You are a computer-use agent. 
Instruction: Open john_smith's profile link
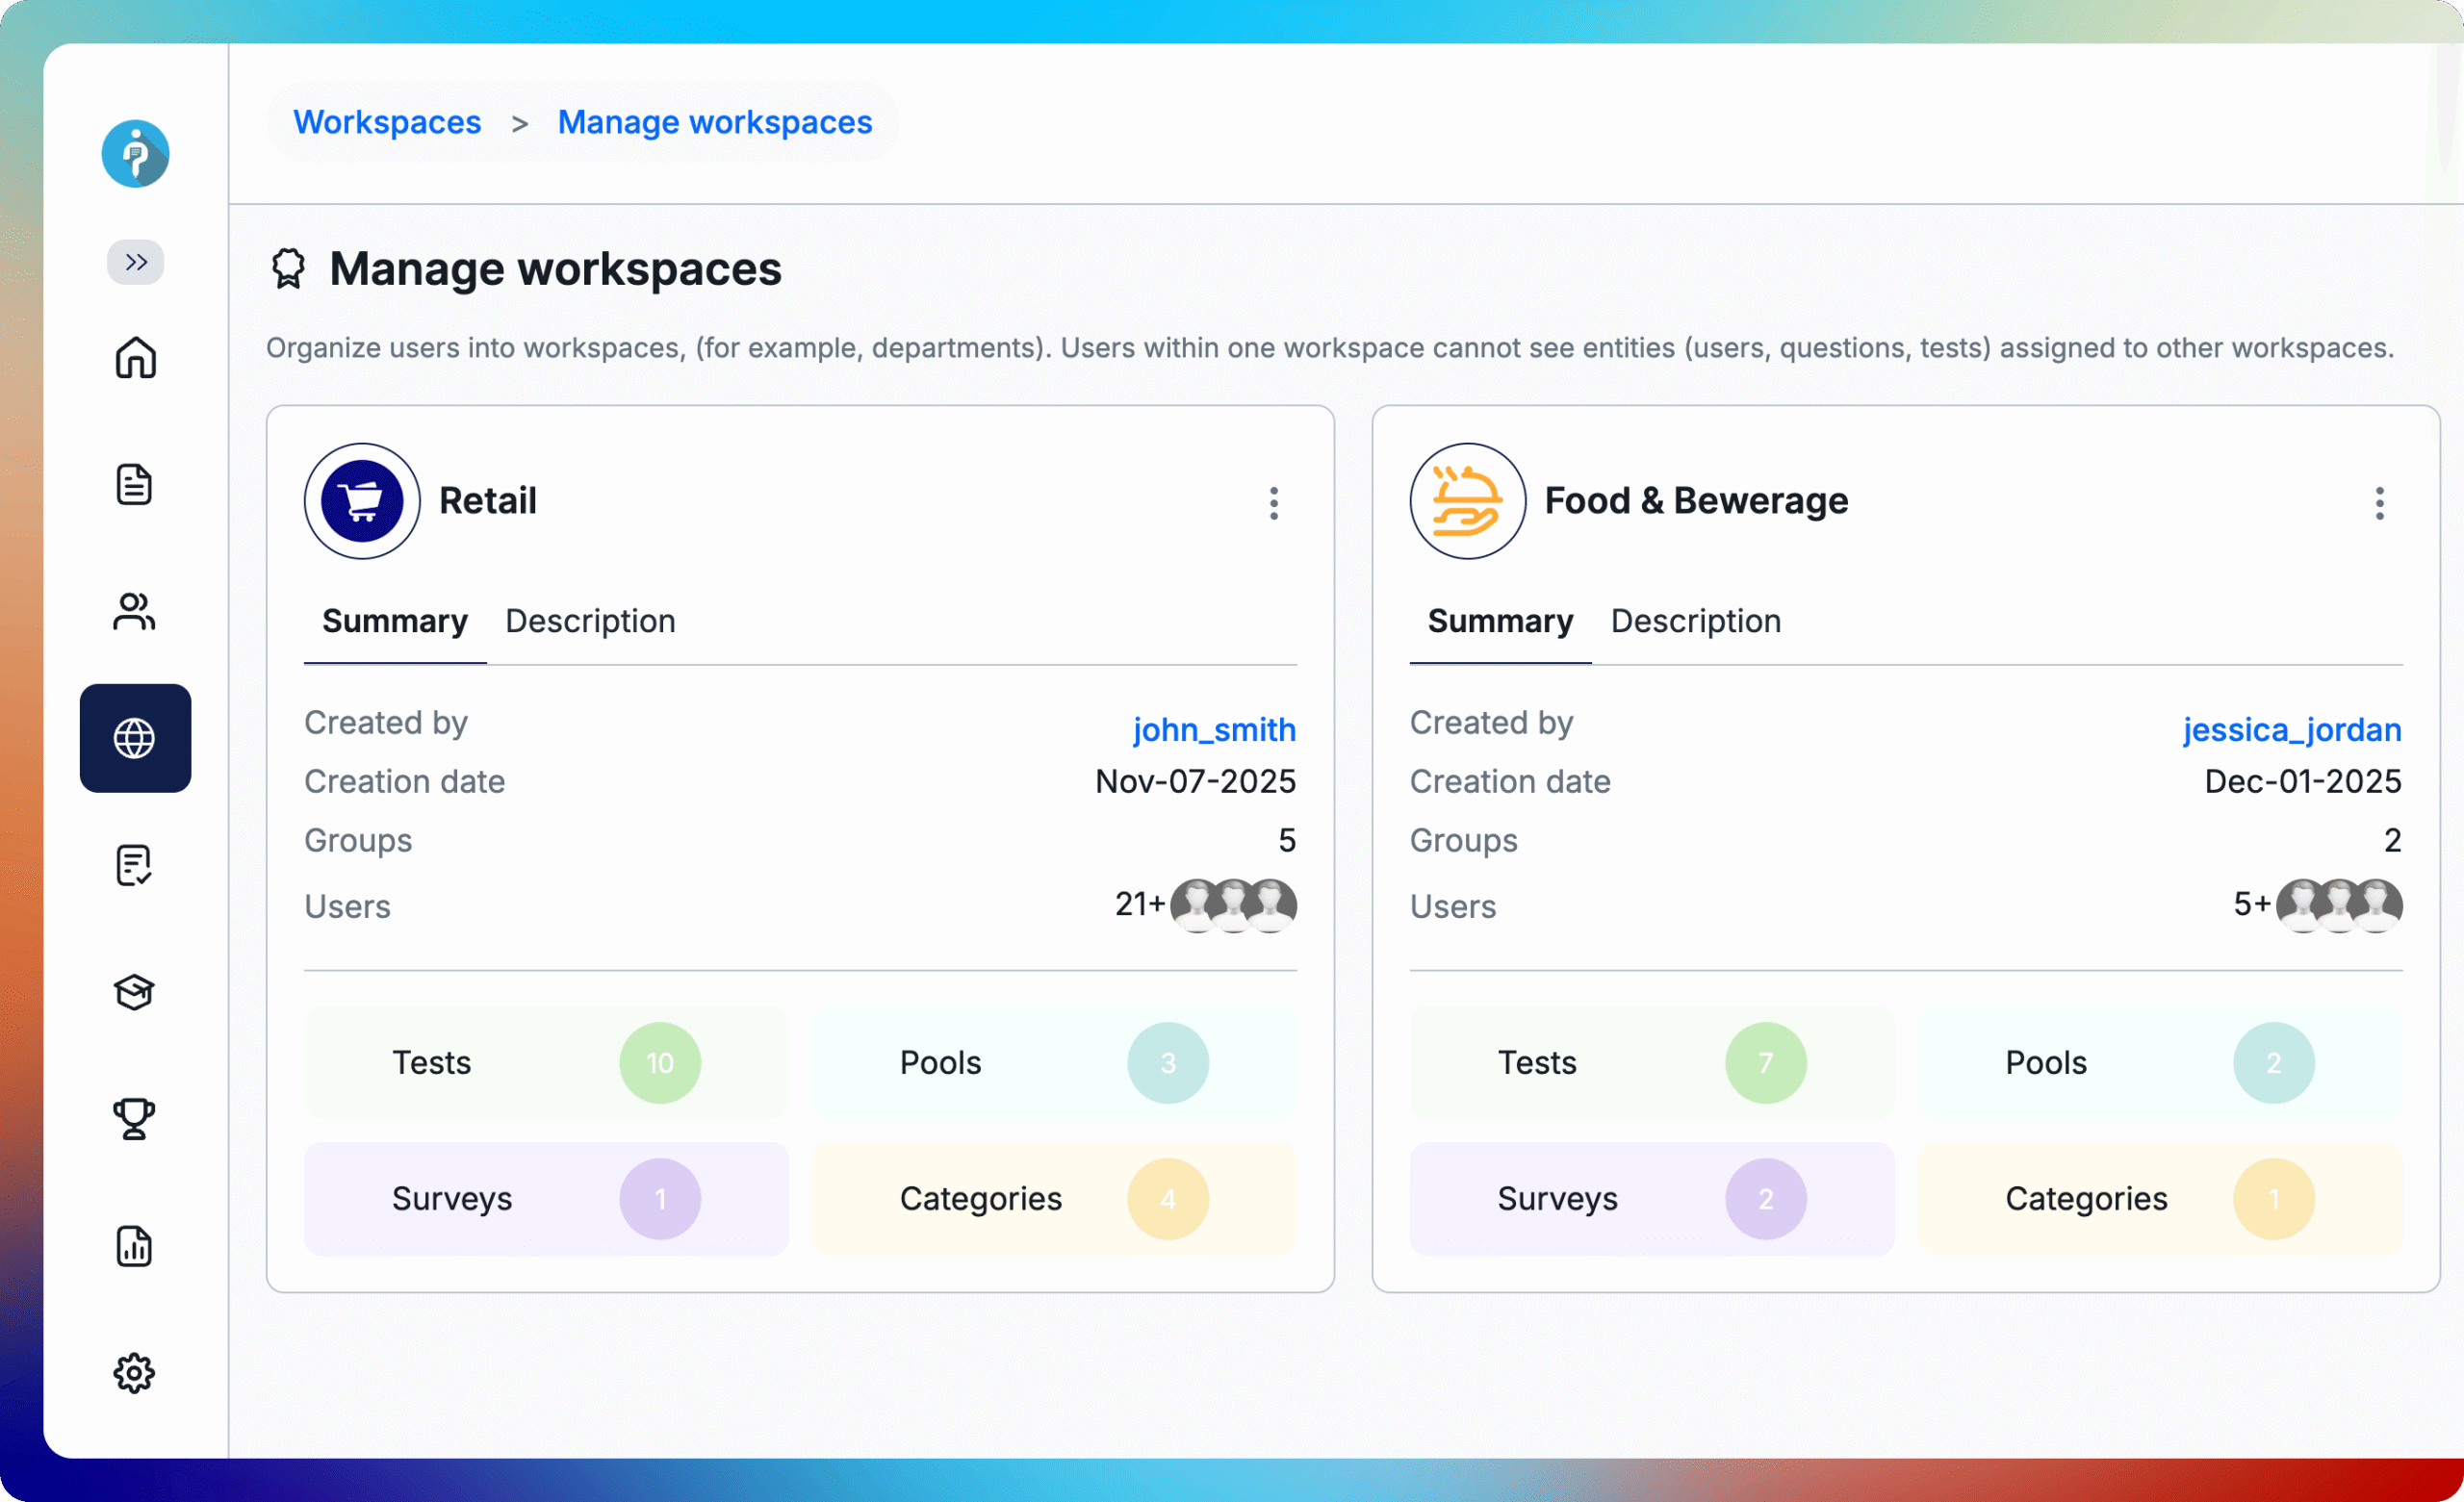pyautogui.click(x=1213, y=730)
